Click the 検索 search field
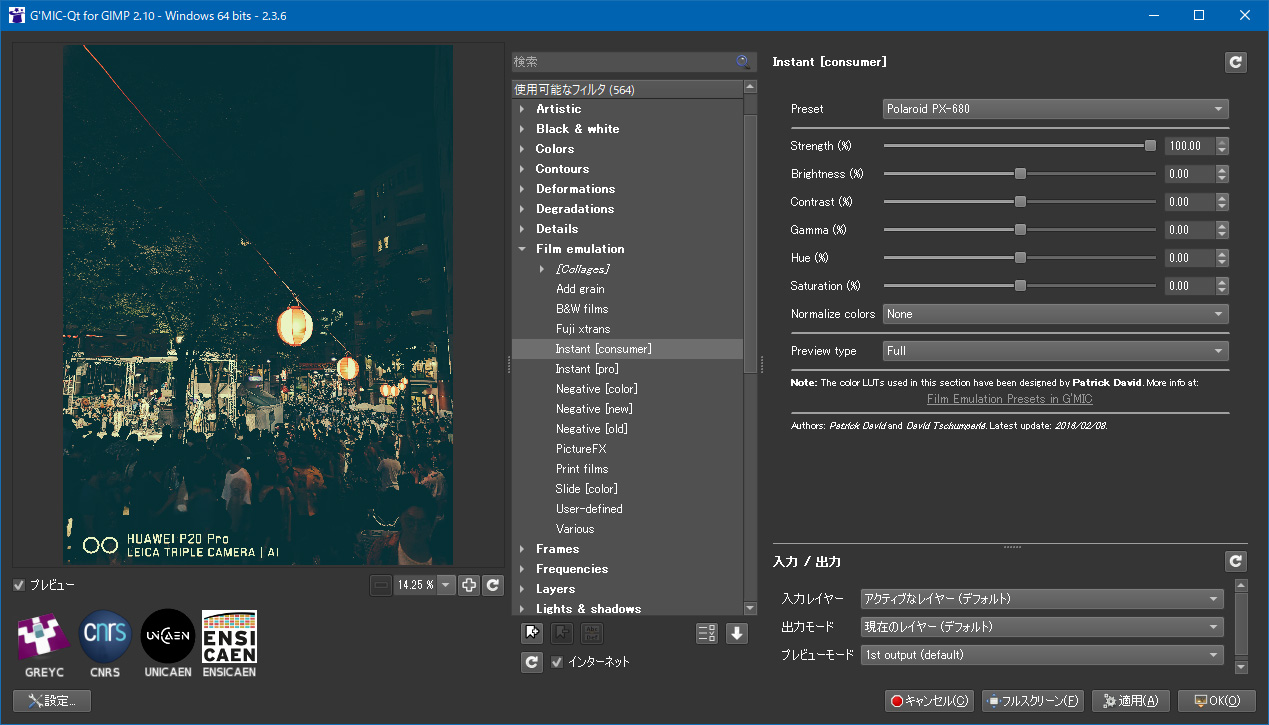This screenshot has height=725, width=1269. (x=632, y=62)
